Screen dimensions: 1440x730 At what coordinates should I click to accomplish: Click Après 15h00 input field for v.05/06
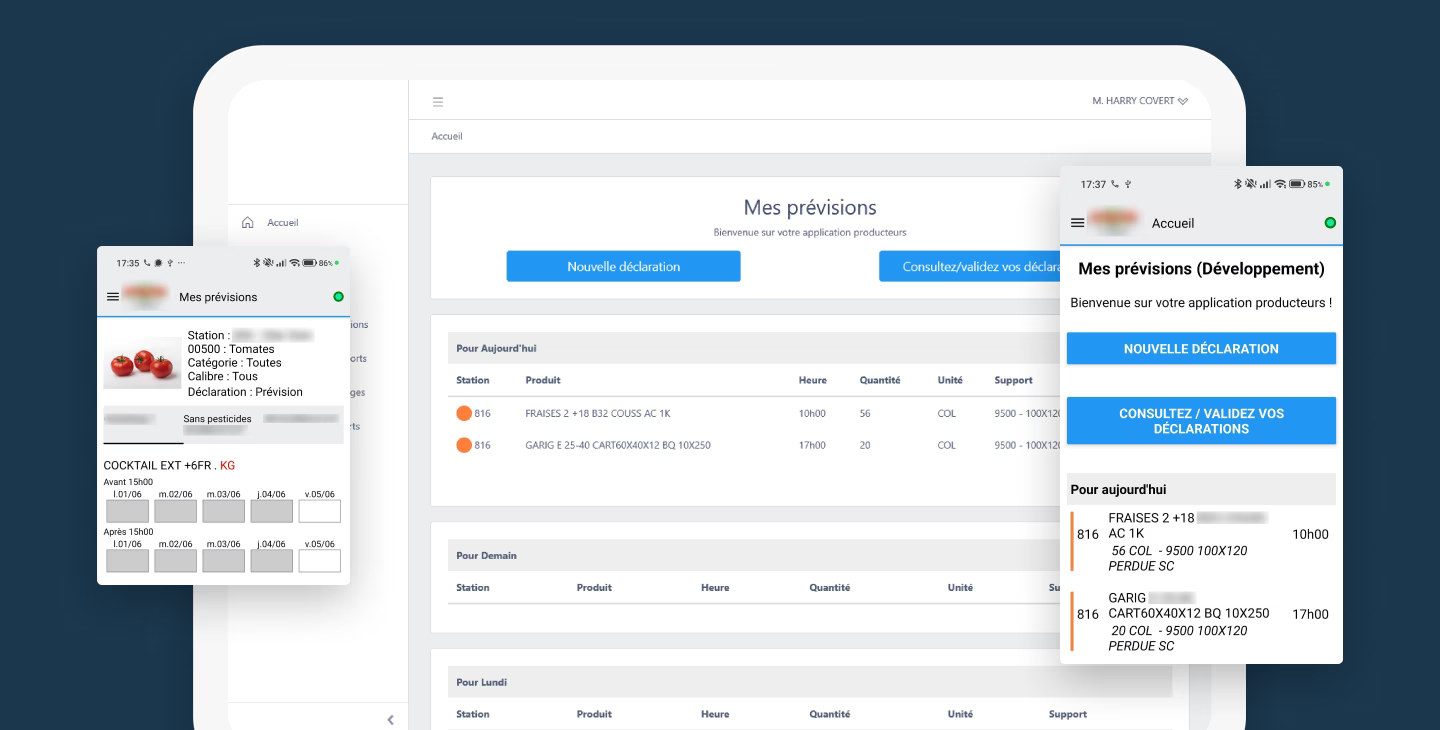(x=320, y=561)
